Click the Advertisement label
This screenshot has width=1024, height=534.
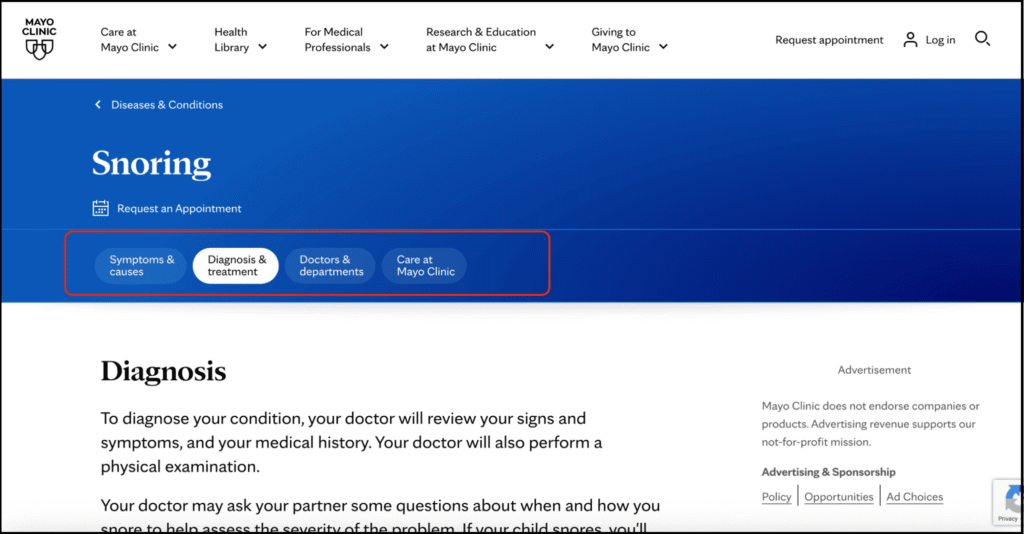pyautogui.click(x=874, y=370)
